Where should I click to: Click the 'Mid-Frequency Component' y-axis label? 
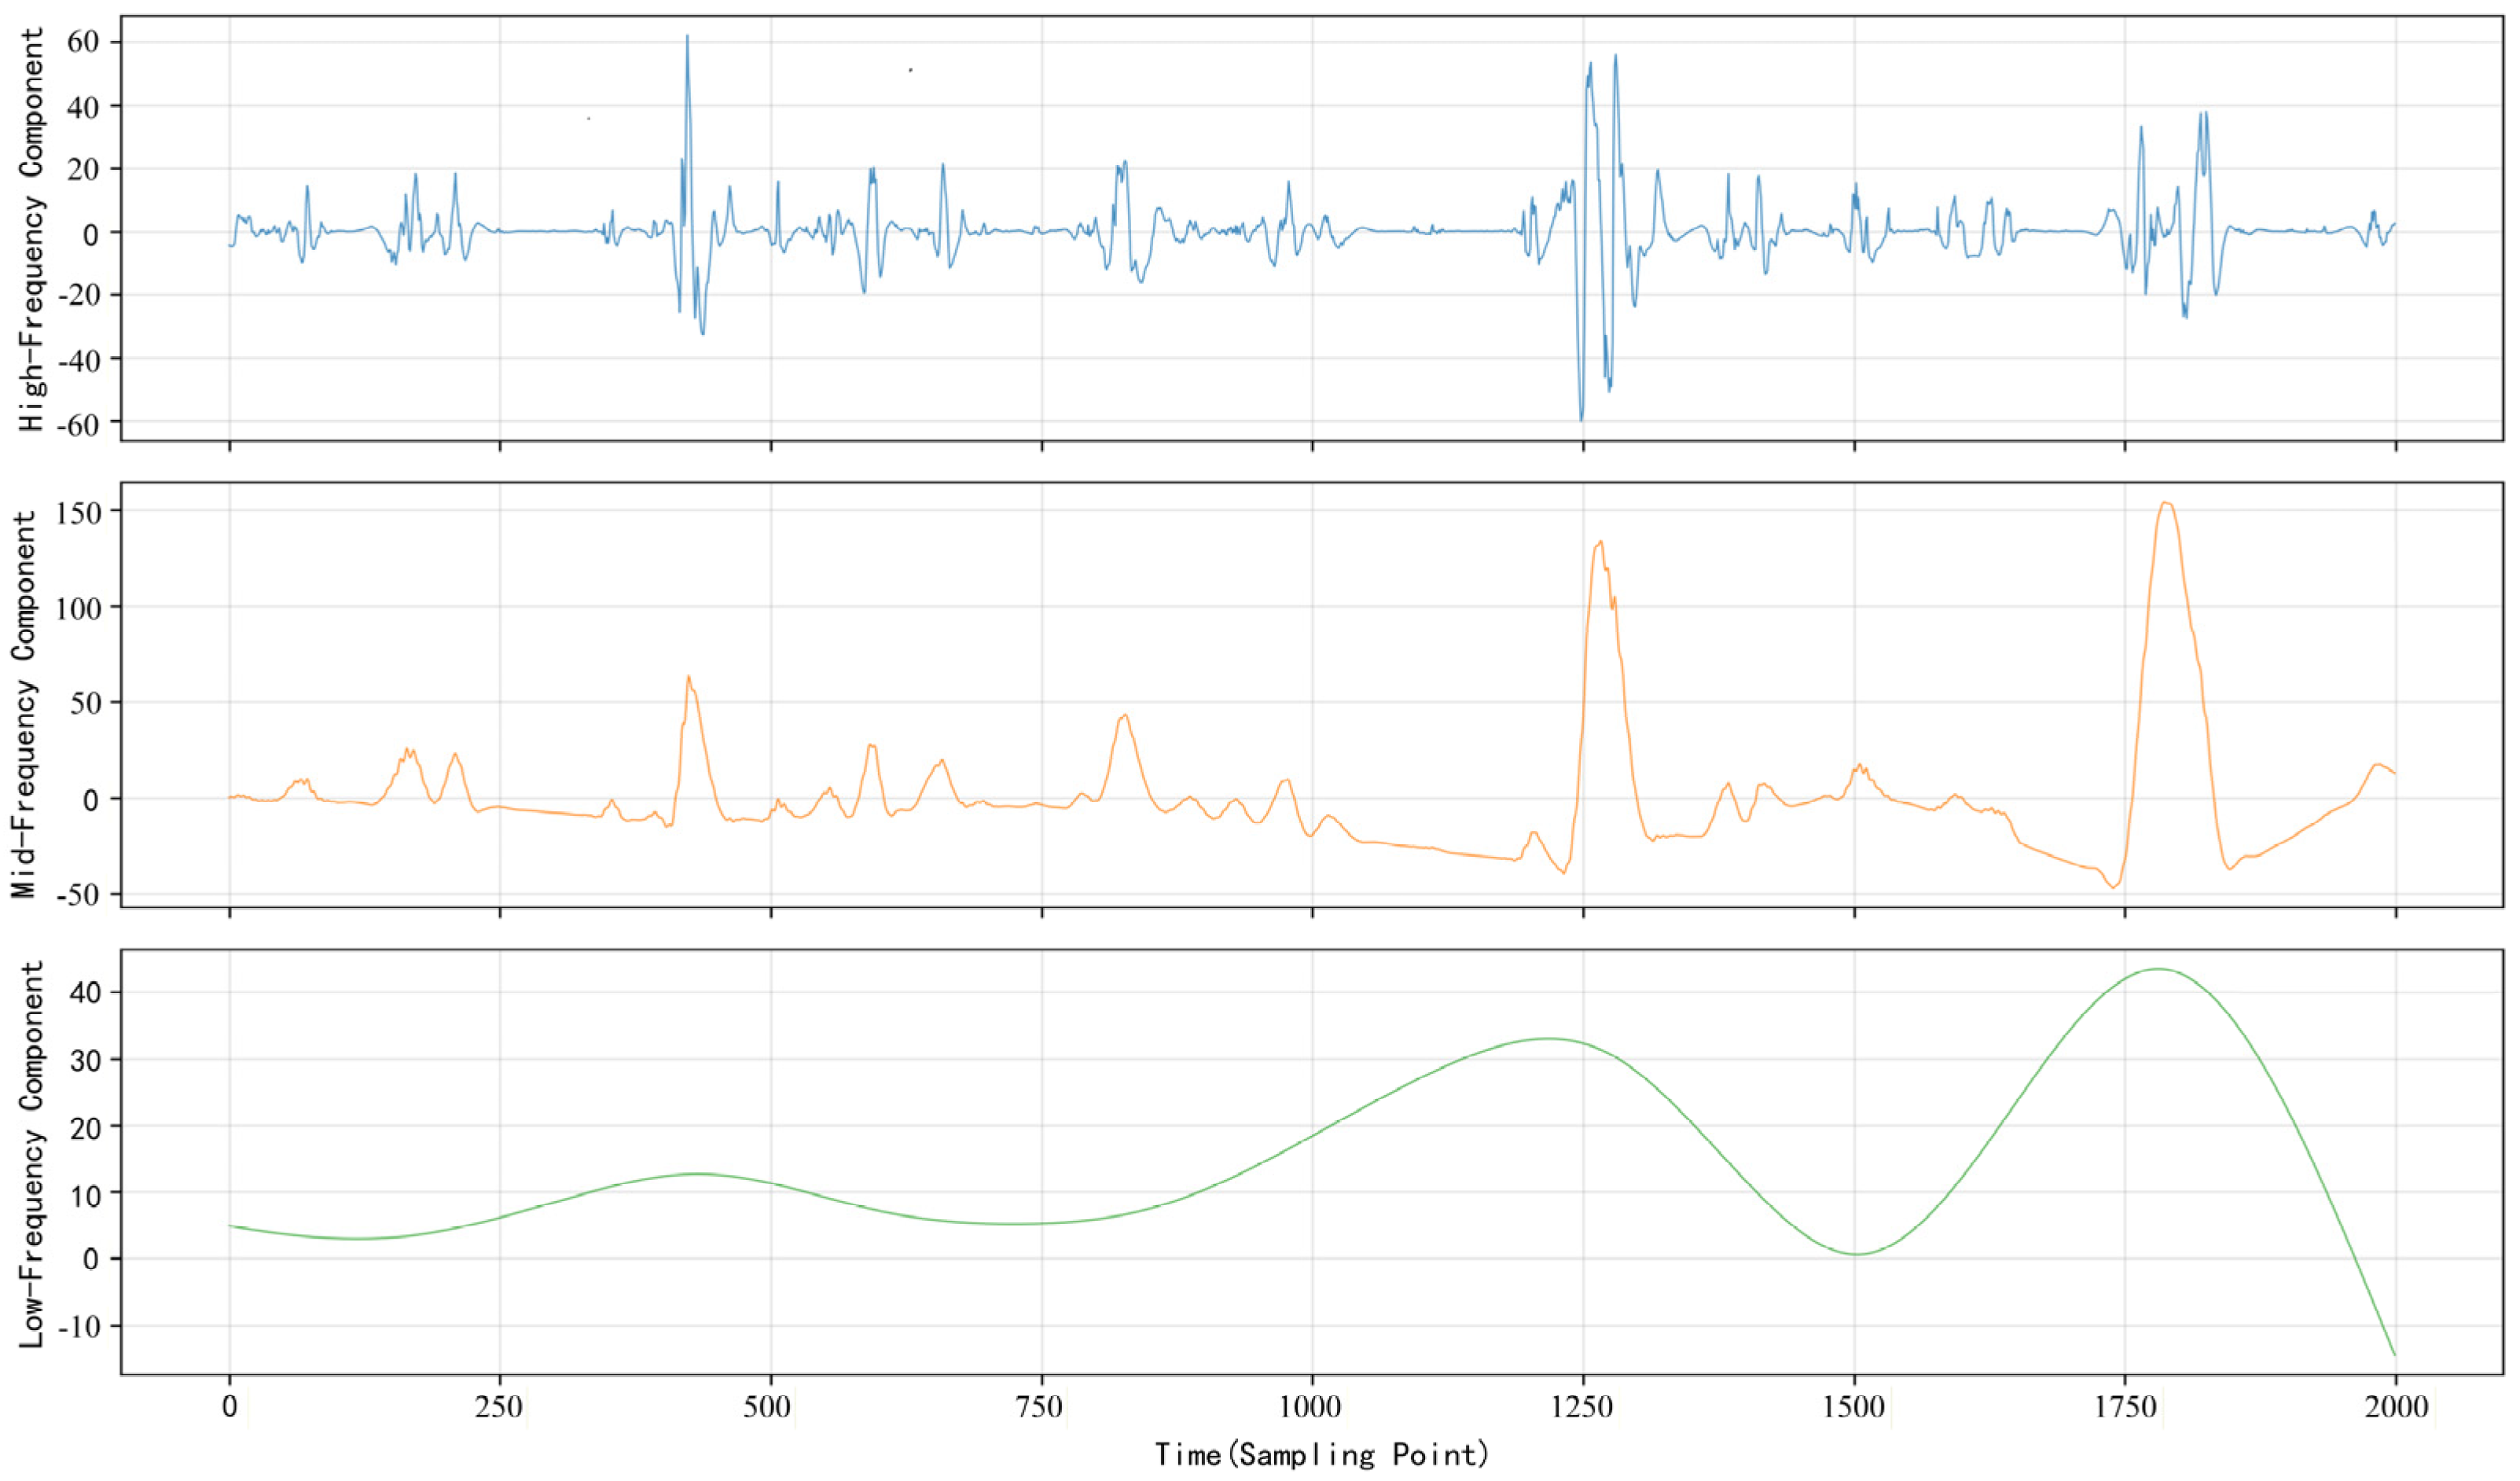pyautogui.click(x=24, y=704)
